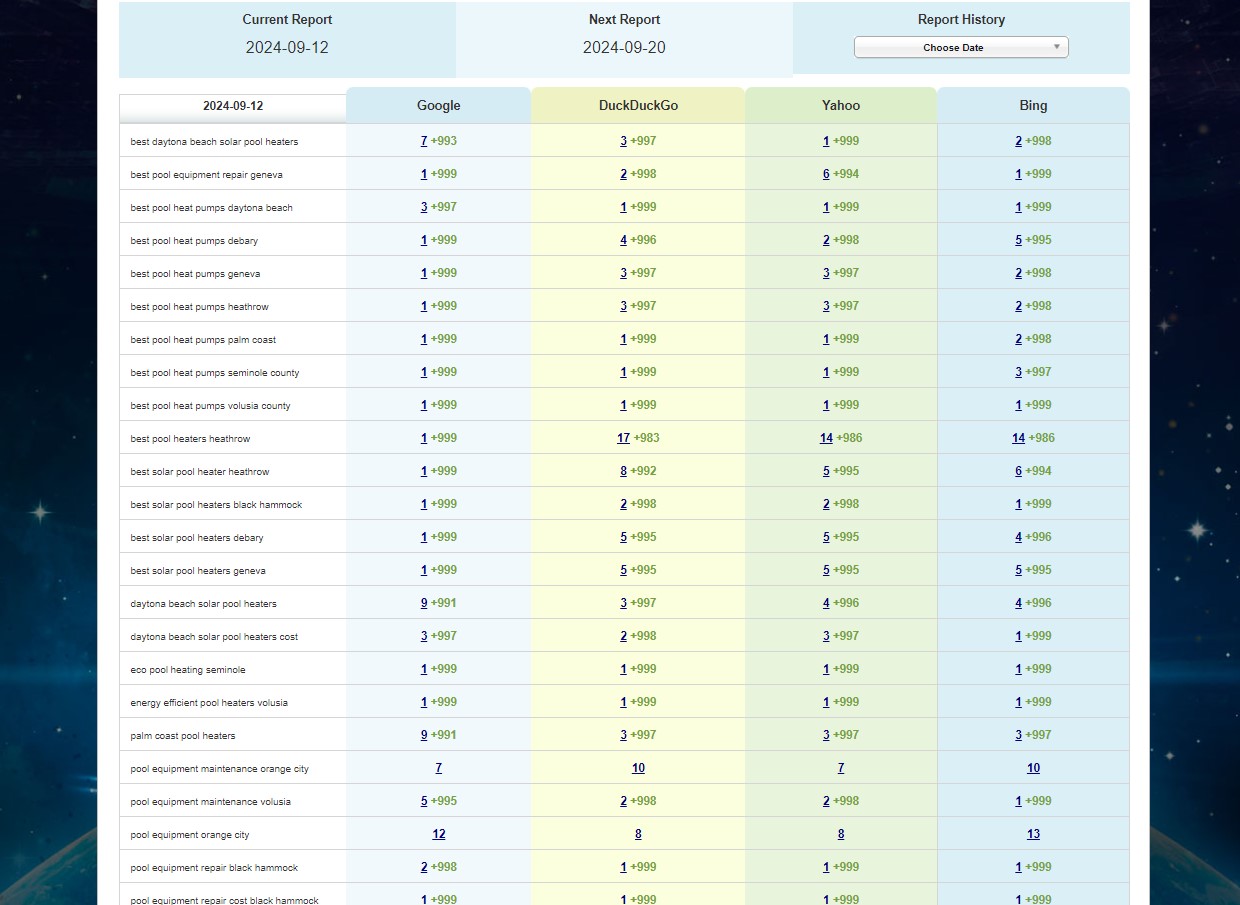Click keyword 'best pool heat pumps seminole county'

(x=215, y=373)
